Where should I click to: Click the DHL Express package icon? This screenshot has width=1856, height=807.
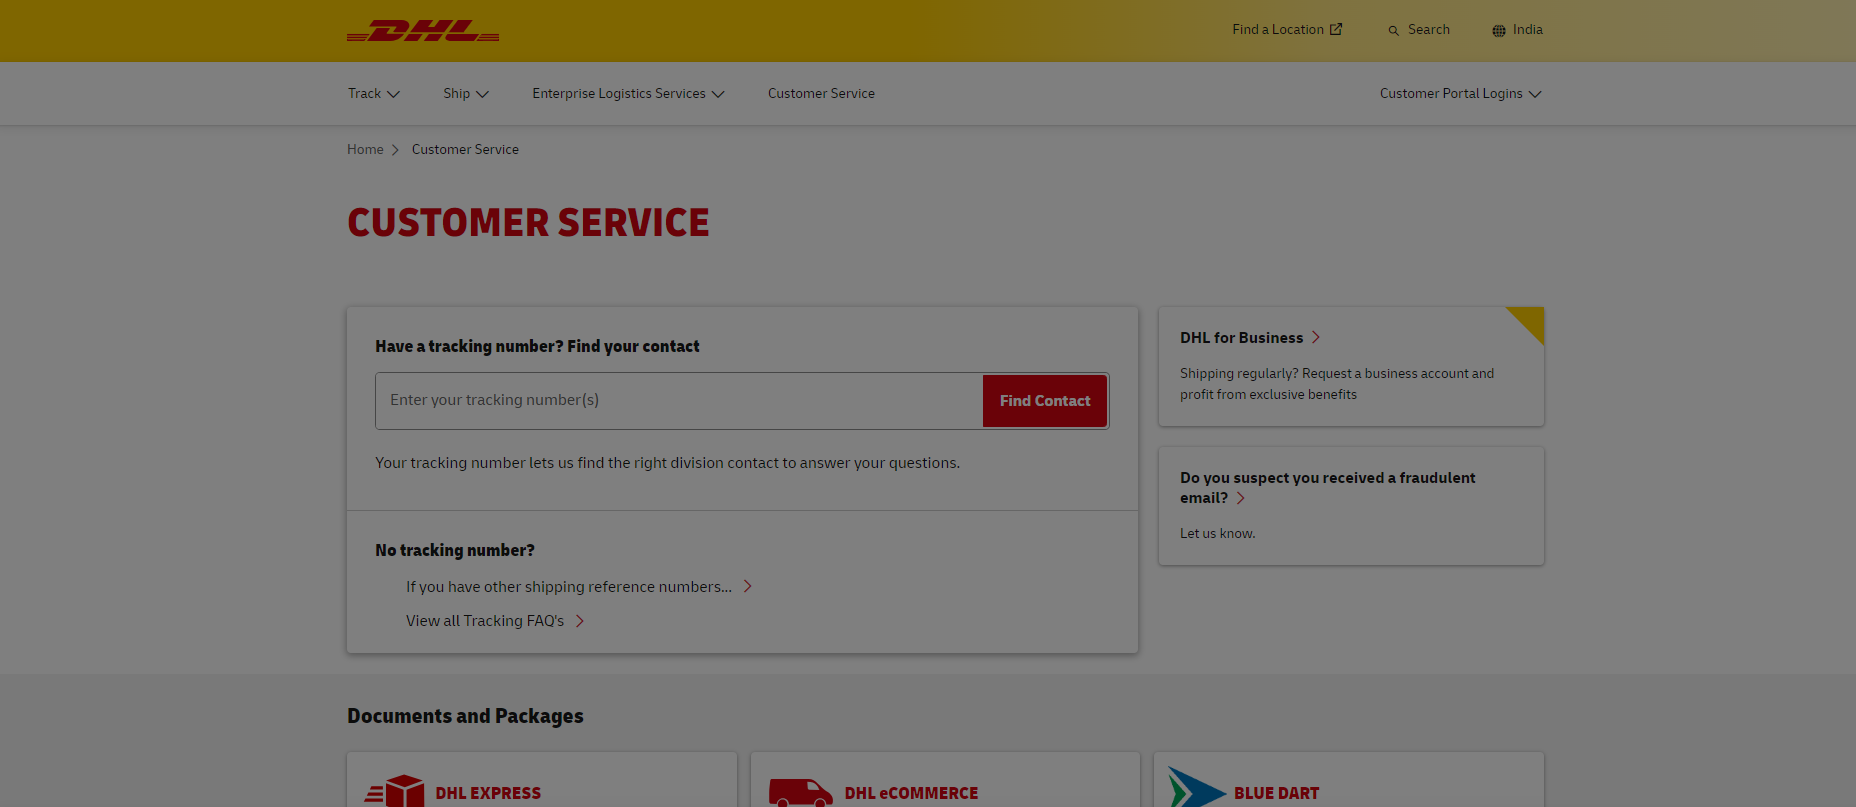coord(394,792)
